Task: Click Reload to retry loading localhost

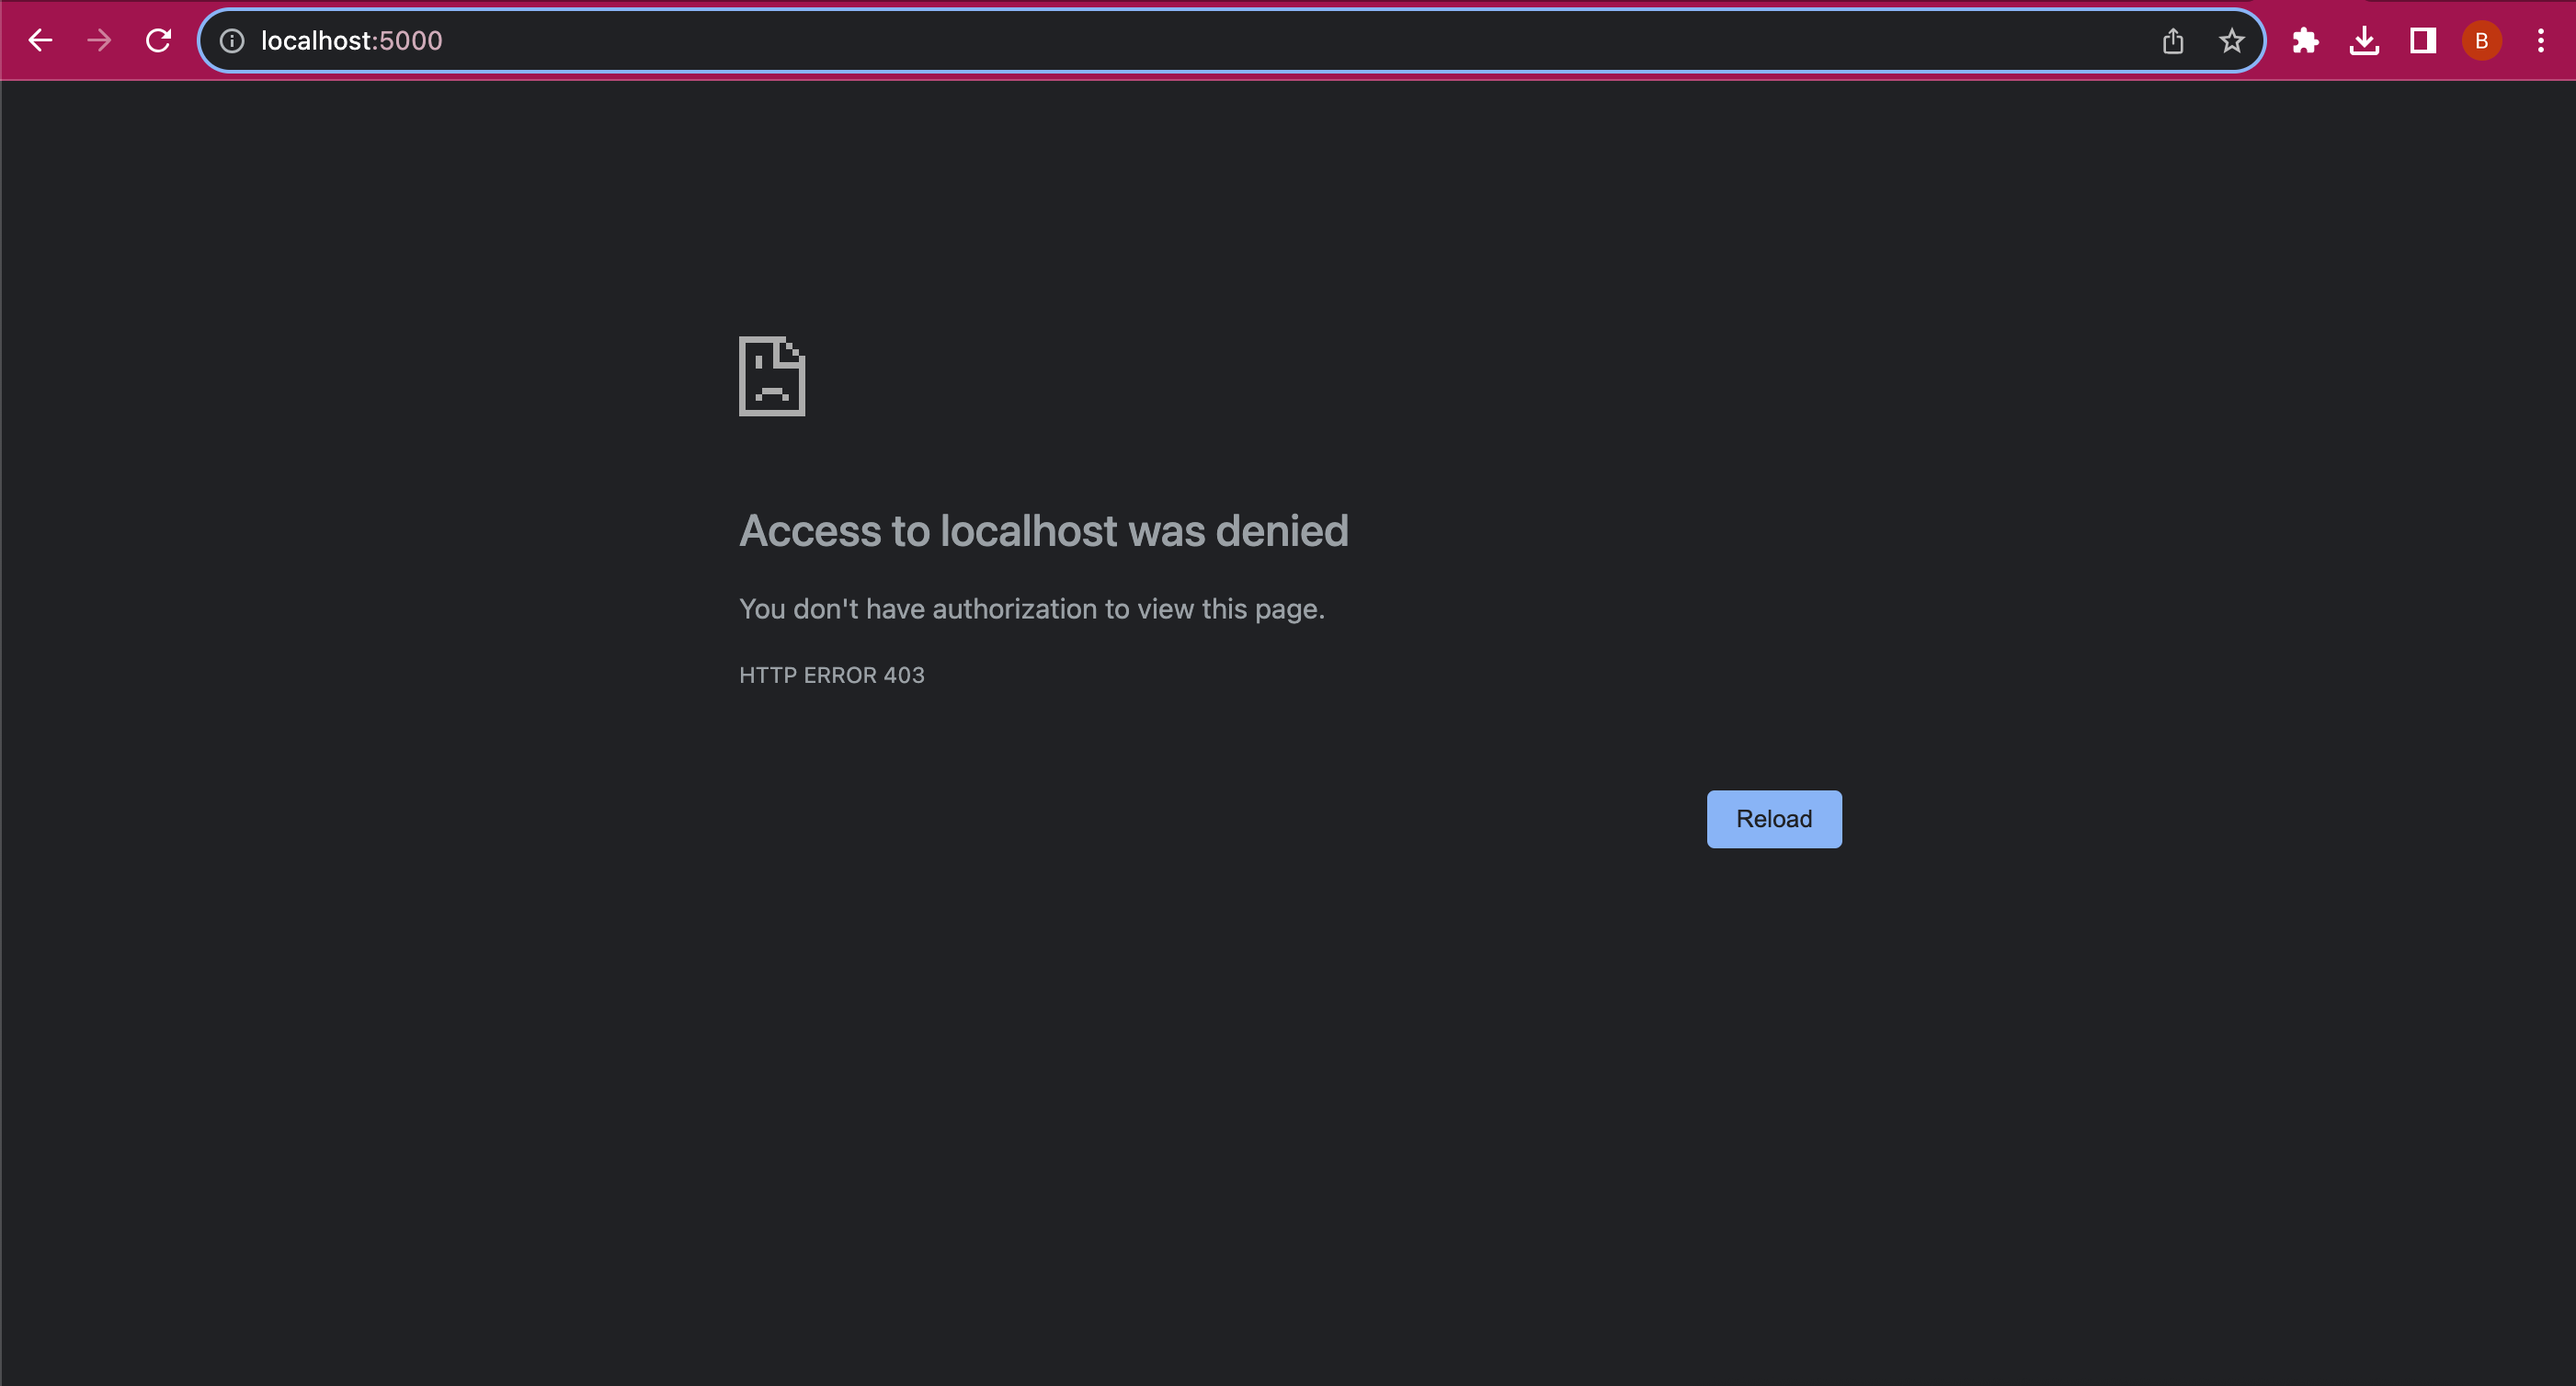Action: (1773, 818)
